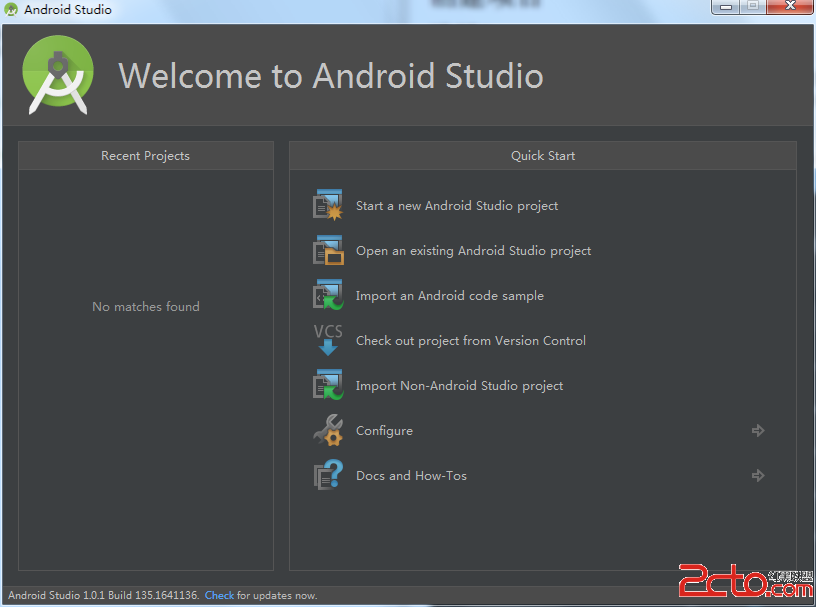The width and height of the screenshot is (816, 607).
Task: Select Import Non-Android Studio project
Action: [459, 386]
